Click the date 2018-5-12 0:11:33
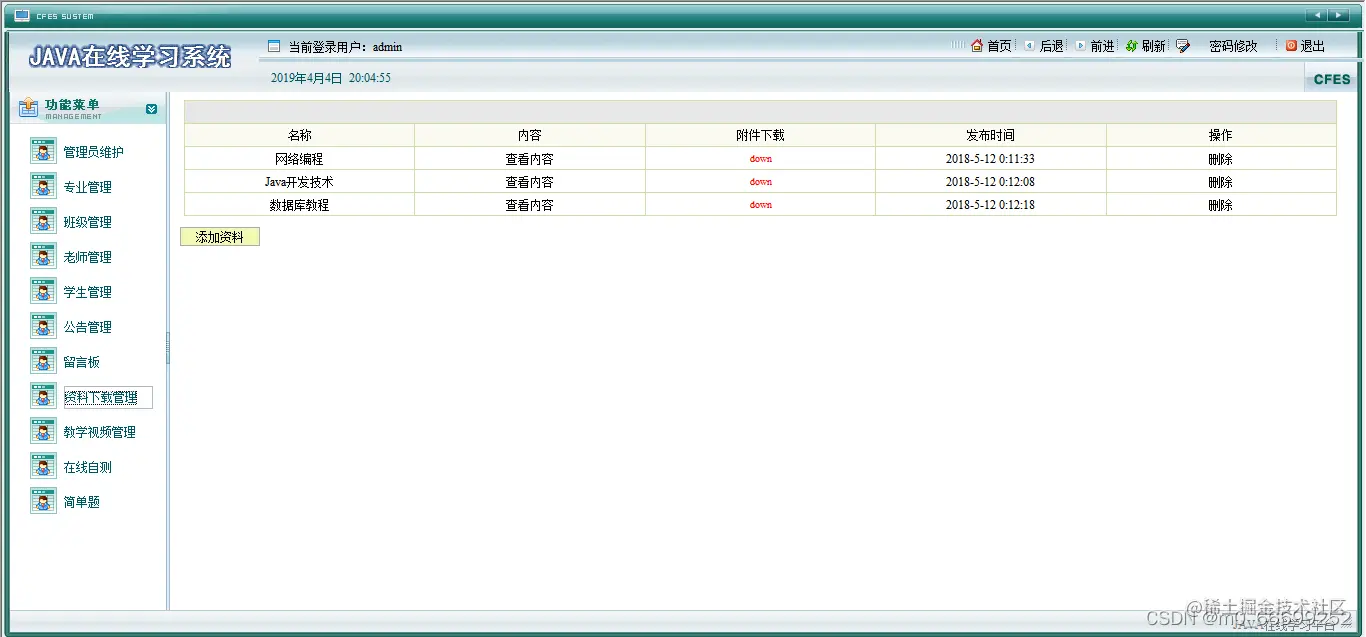This screenshot has height=637, width=1366. click(x=990, y=159)
